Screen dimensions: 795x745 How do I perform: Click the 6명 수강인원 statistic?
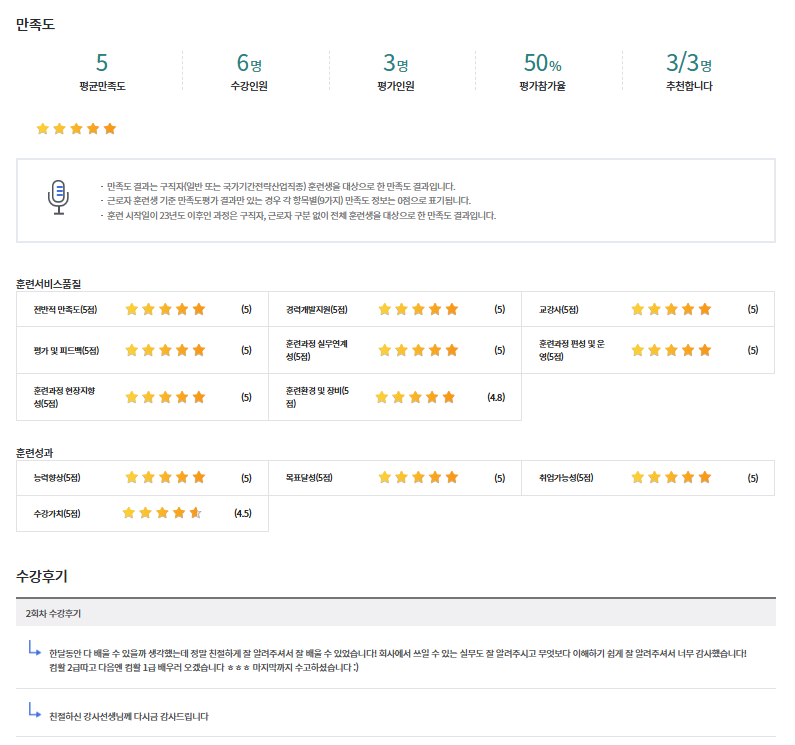249,72
